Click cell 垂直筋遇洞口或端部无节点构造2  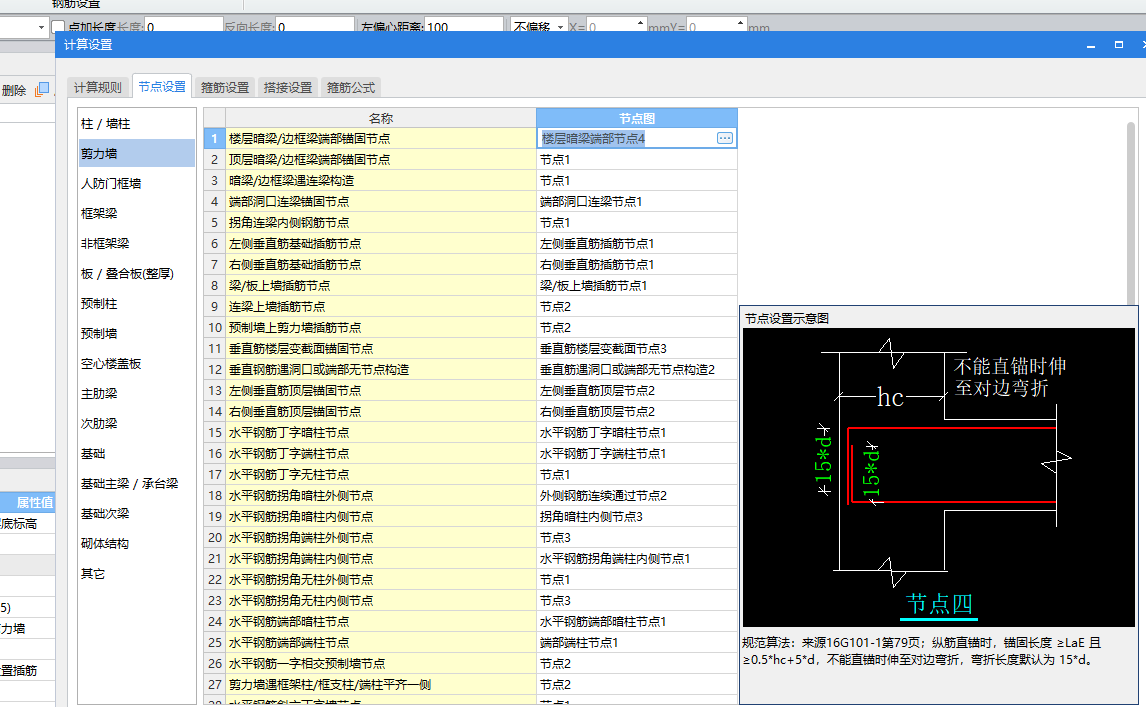(637, 369)
